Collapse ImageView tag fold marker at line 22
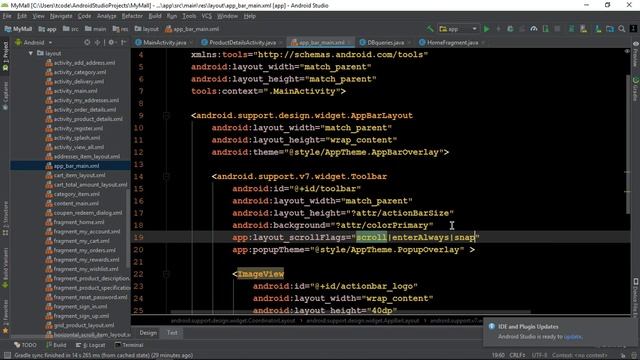 point(166,274)
